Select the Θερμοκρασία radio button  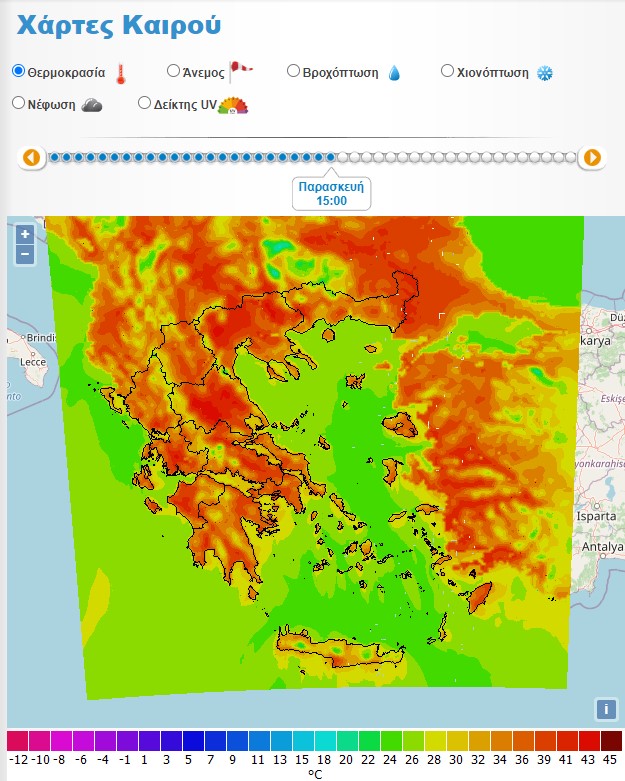[x=19, y=71]
